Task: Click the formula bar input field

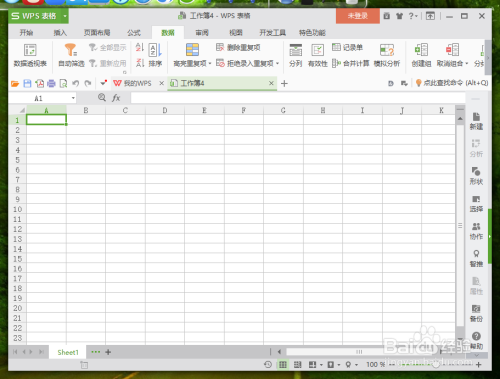Action: 298,98
